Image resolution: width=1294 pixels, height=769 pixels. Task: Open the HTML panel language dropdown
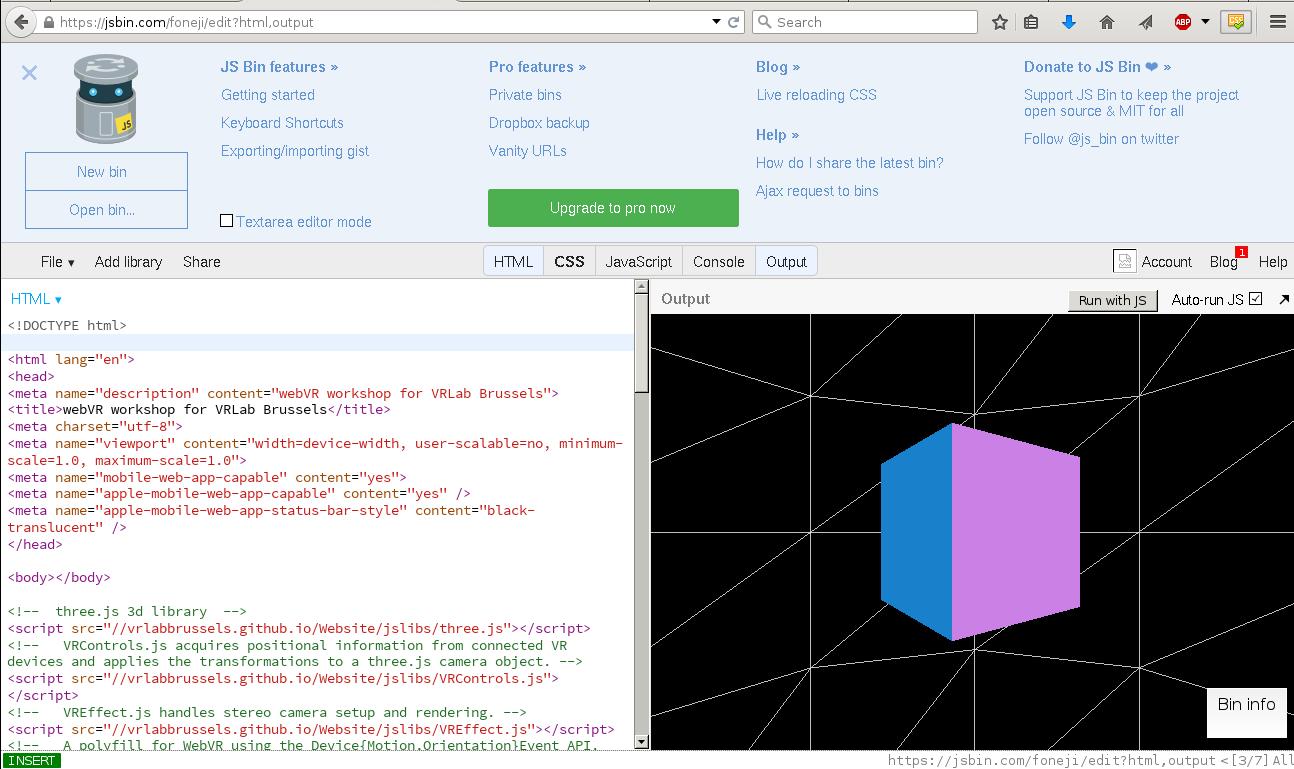click(36, 299)
